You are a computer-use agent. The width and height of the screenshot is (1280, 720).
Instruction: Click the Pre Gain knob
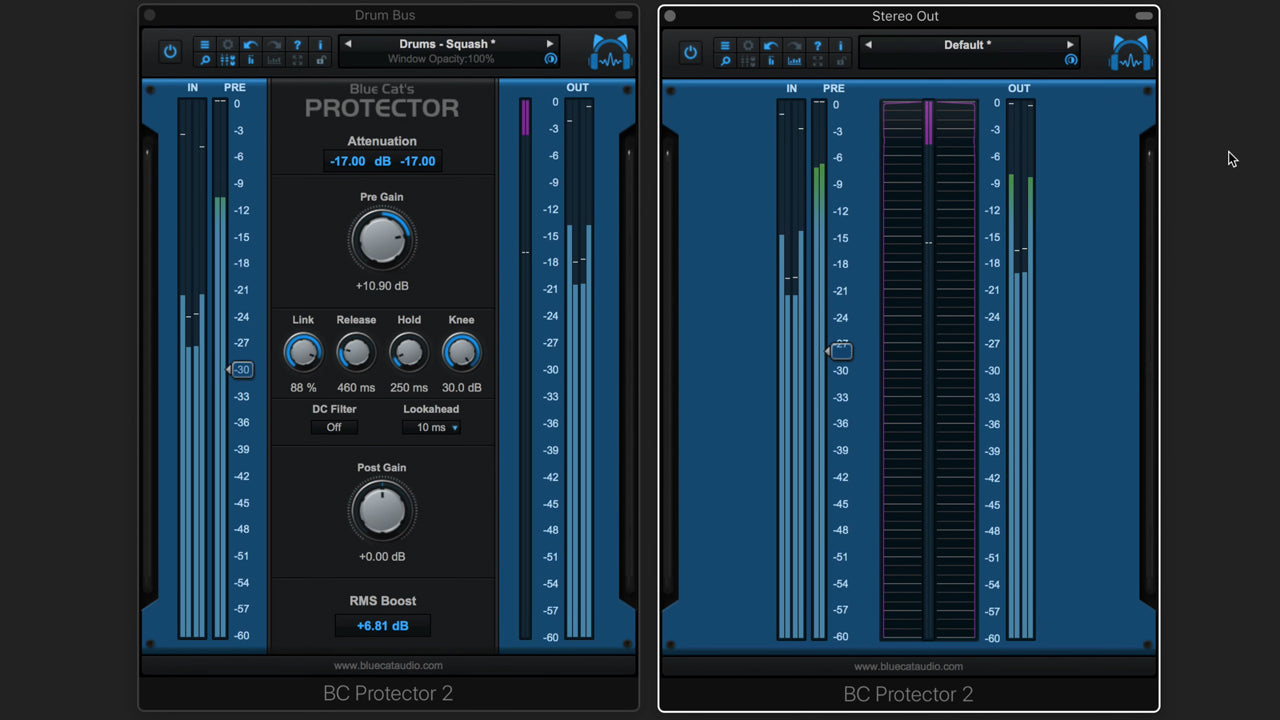click(382, 240)
